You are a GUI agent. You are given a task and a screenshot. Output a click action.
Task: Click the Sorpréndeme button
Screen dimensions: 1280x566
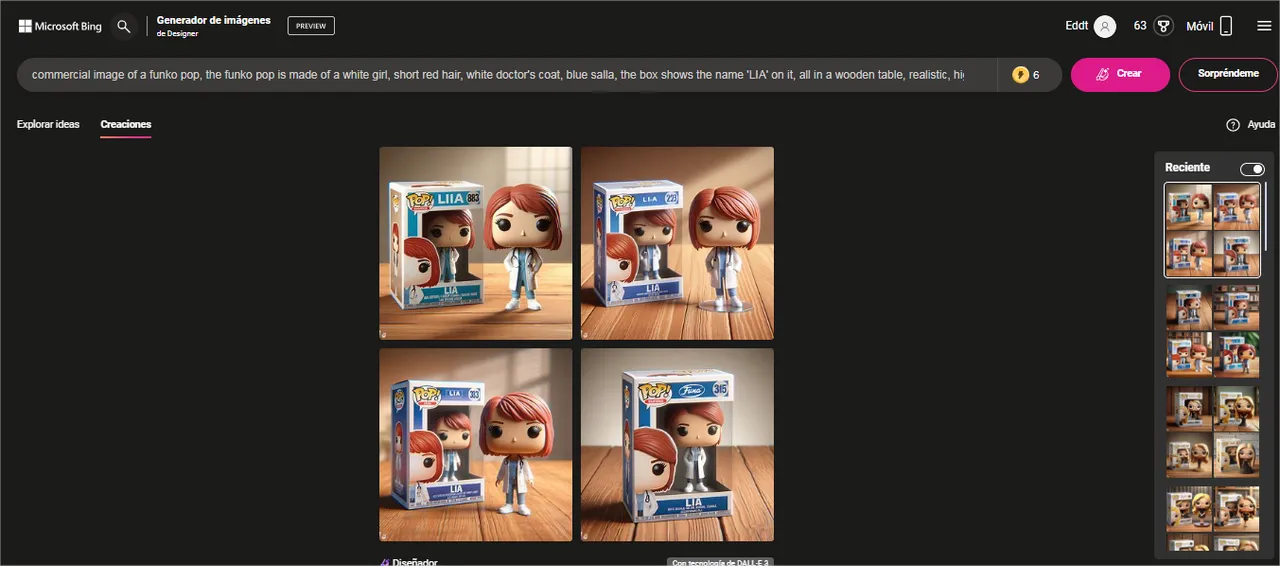1228,74
